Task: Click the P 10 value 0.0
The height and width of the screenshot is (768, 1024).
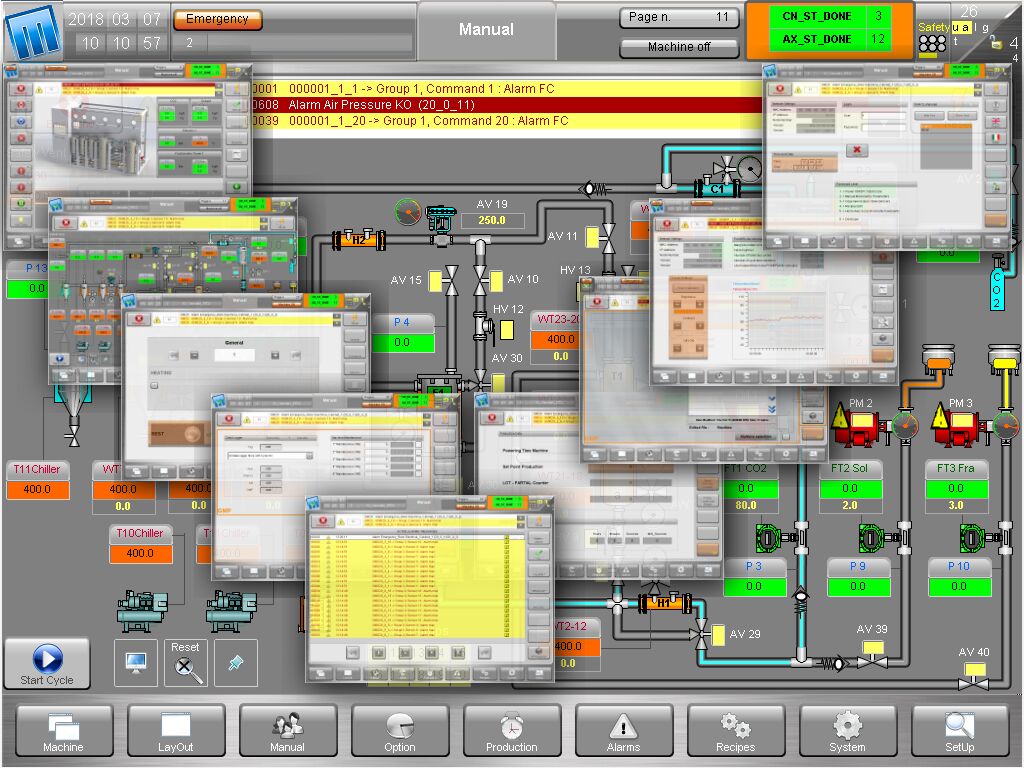Action: point(959,586)
